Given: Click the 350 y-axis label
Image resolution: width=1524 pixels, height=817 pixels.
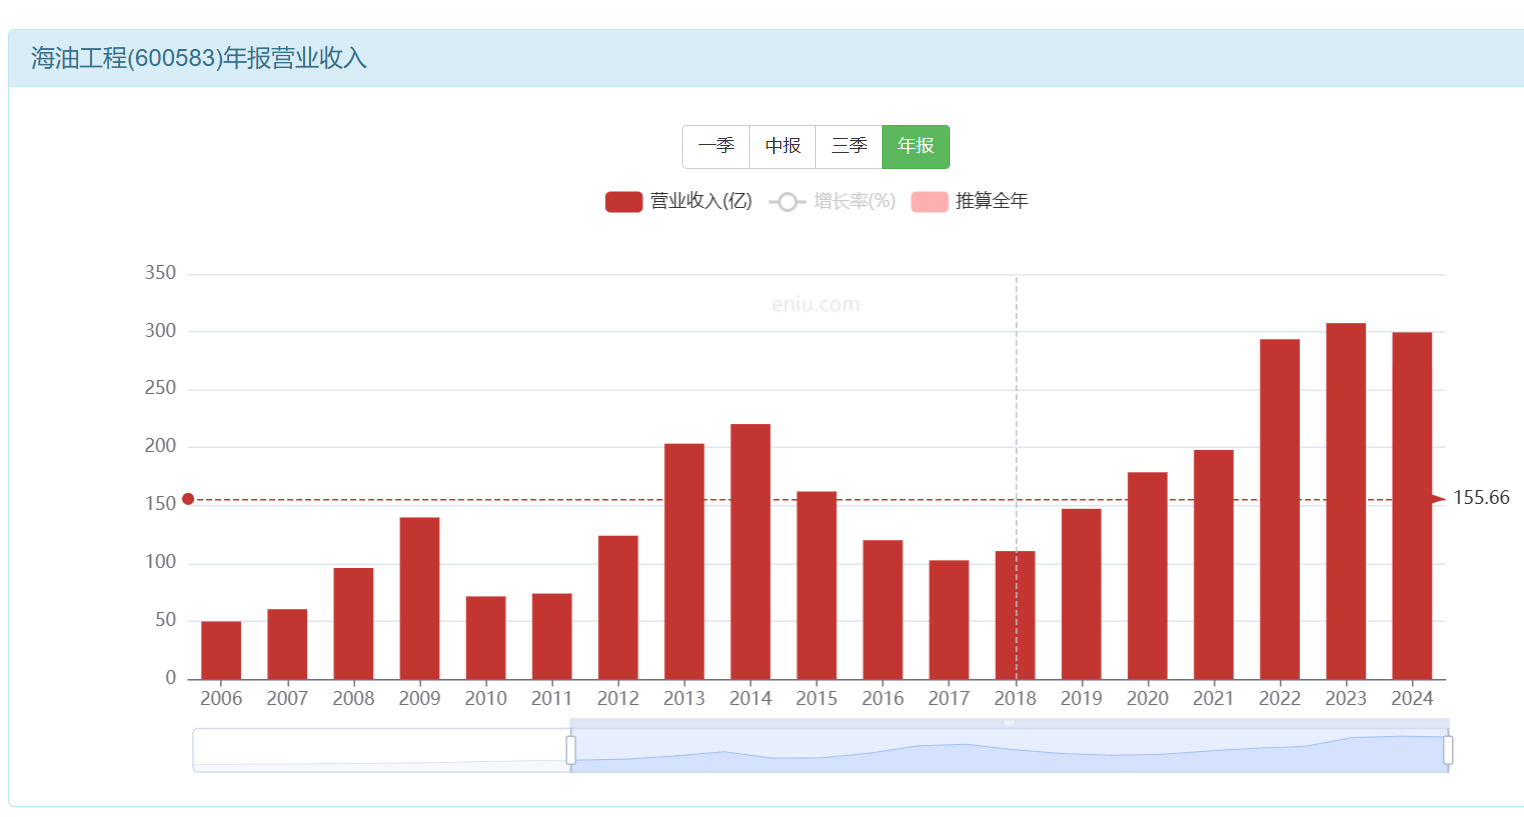Looking at the screenshot, I should pos(160,273).
